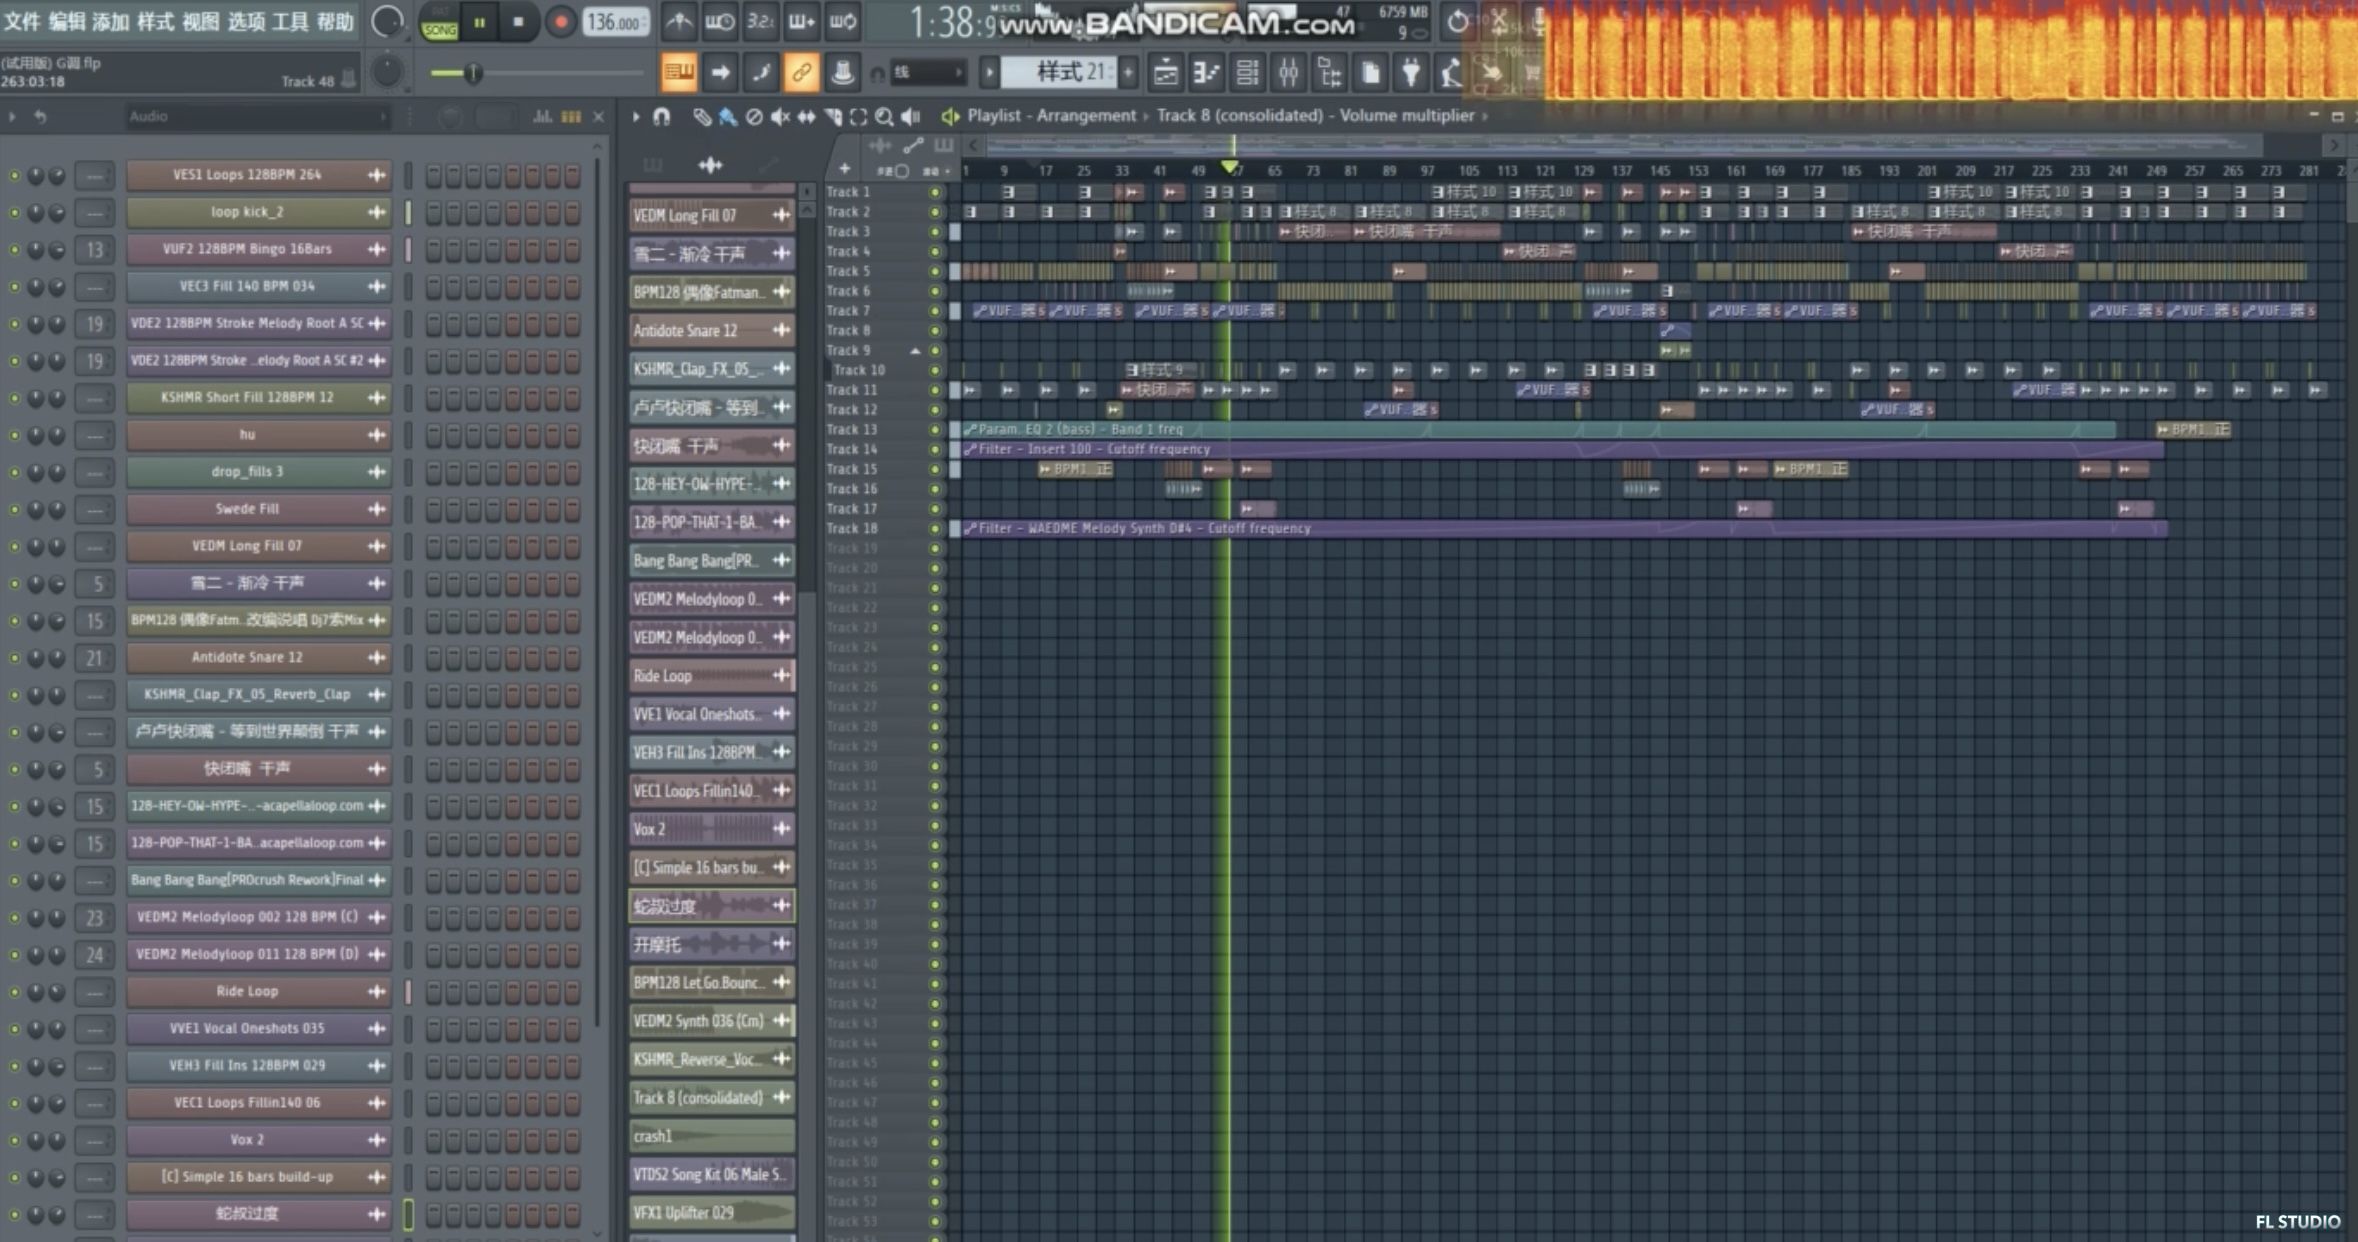
Task: Click the 136.000 tempo field
Action: pos(614,22)
